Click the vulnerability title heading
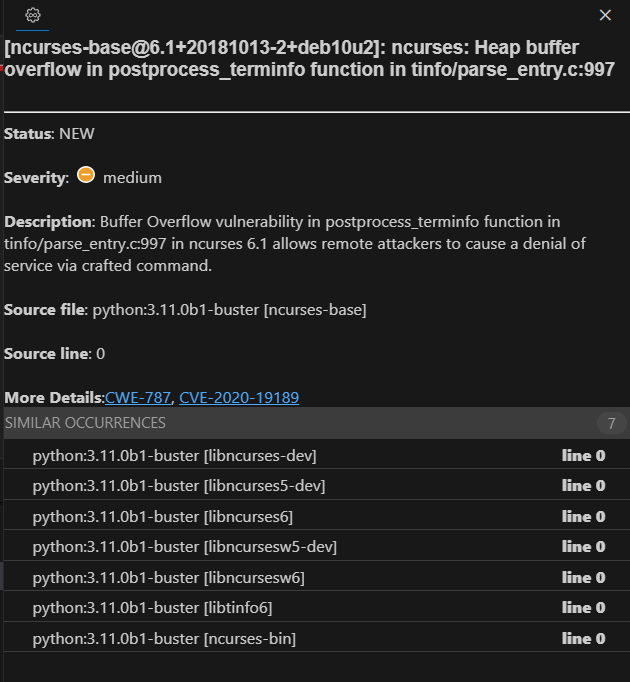The image size is (630, 682). [x=300, y=59]
